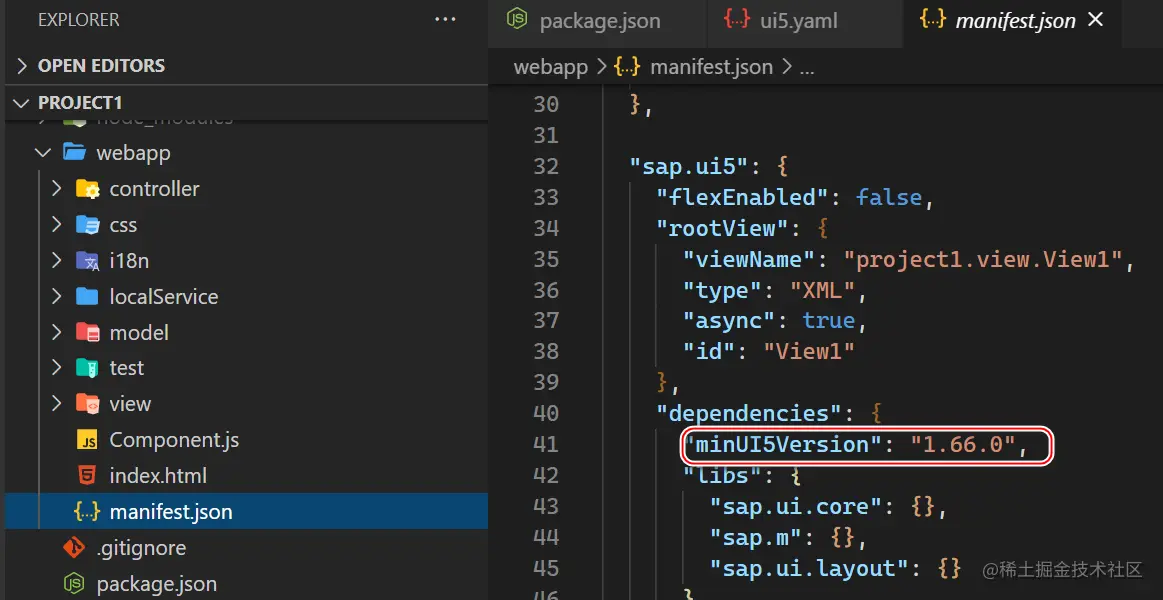Click the manifest.json breadcrumb segment
Image resolution: width=1163 pixels, height=600 pixels.
pyautogui.click(x=711, y=67)
